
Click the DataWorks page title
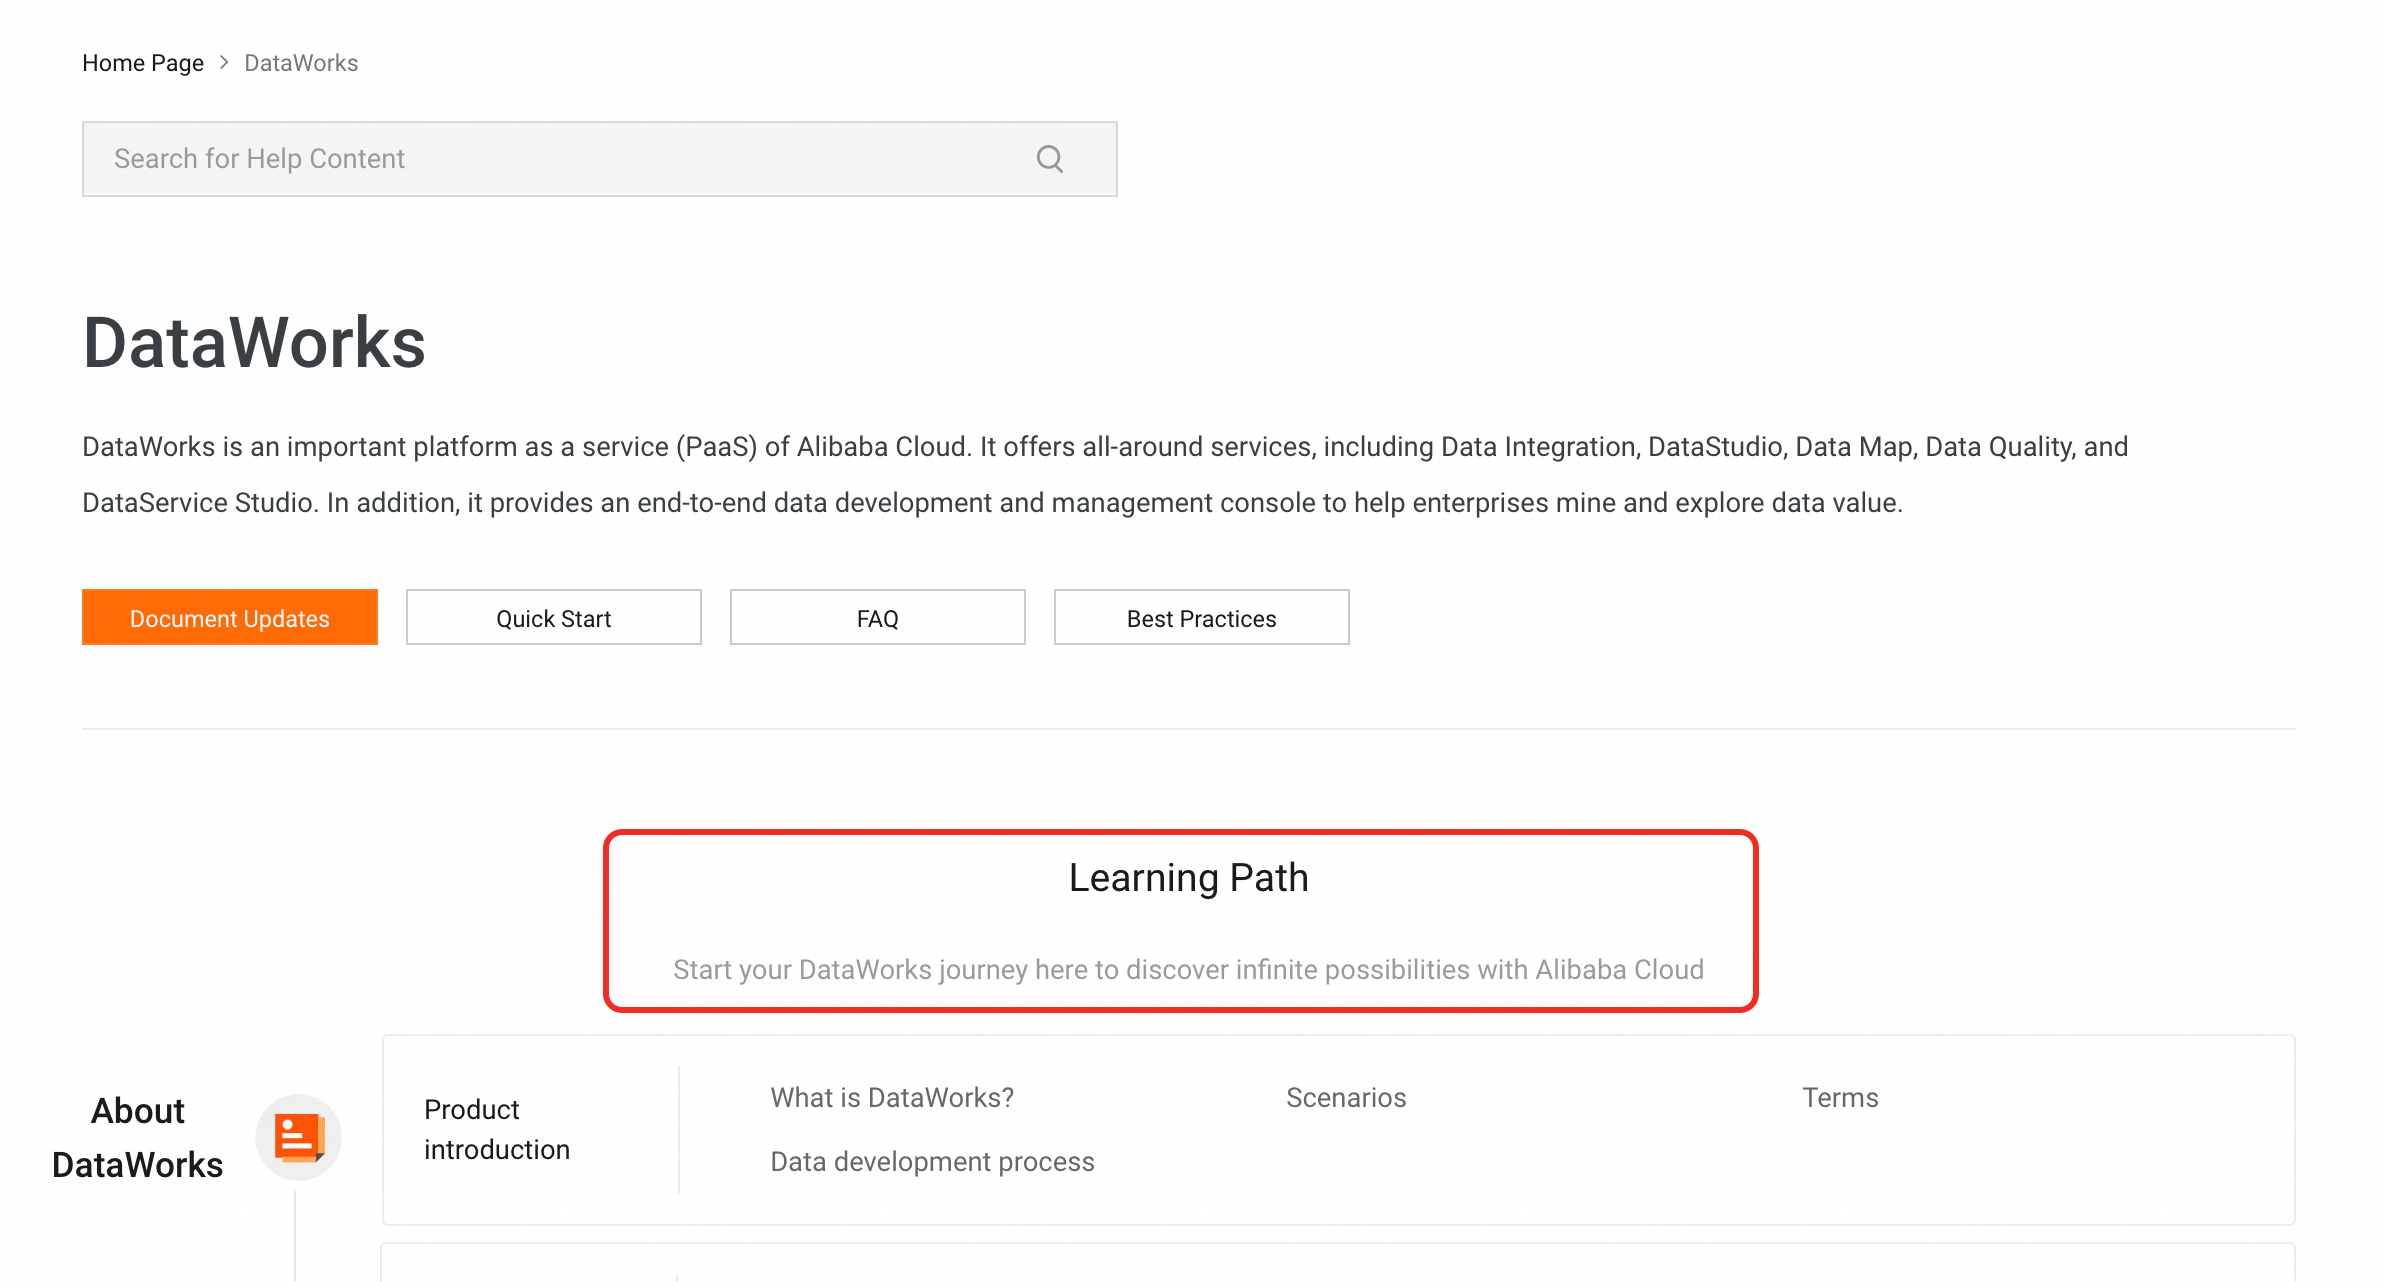(254, 344)
